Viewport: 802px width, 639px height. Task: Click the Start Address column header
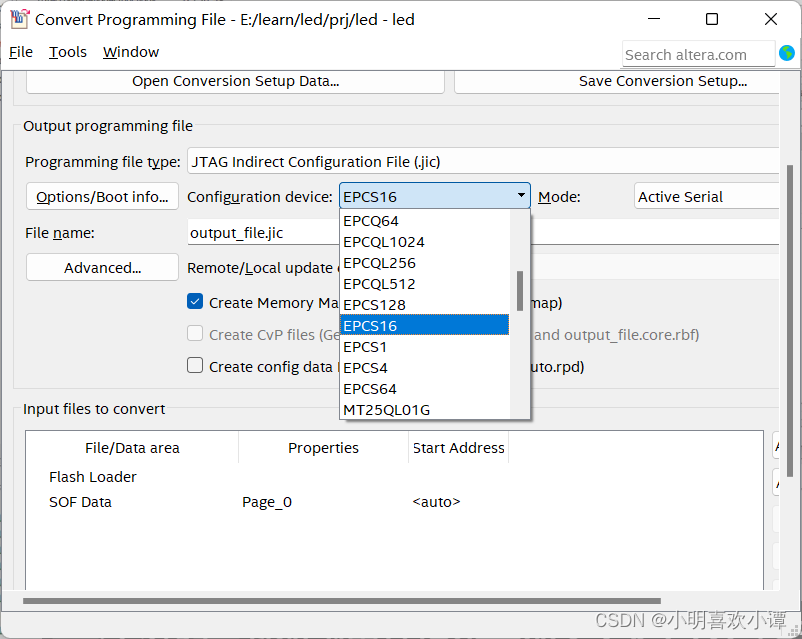tap(458, 448)
